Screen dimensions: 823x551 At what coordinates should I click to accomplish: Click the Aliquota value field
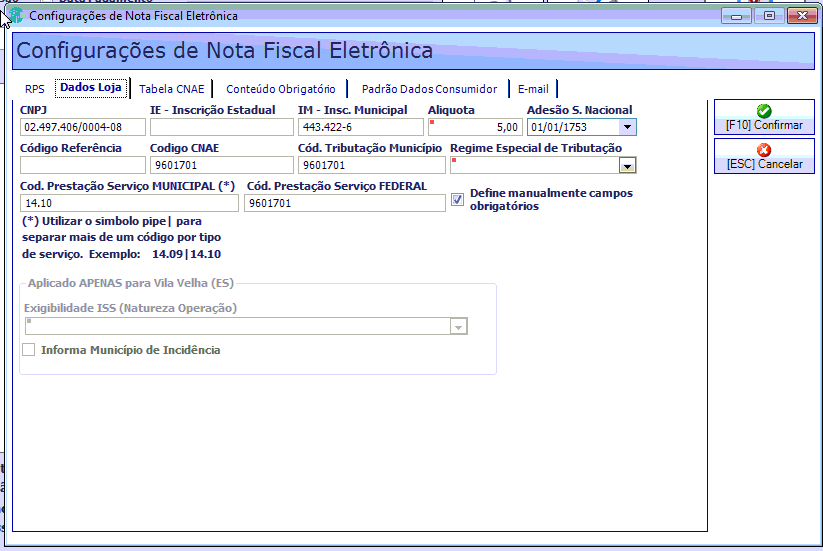pyautogui.click(x=475, y=127)
